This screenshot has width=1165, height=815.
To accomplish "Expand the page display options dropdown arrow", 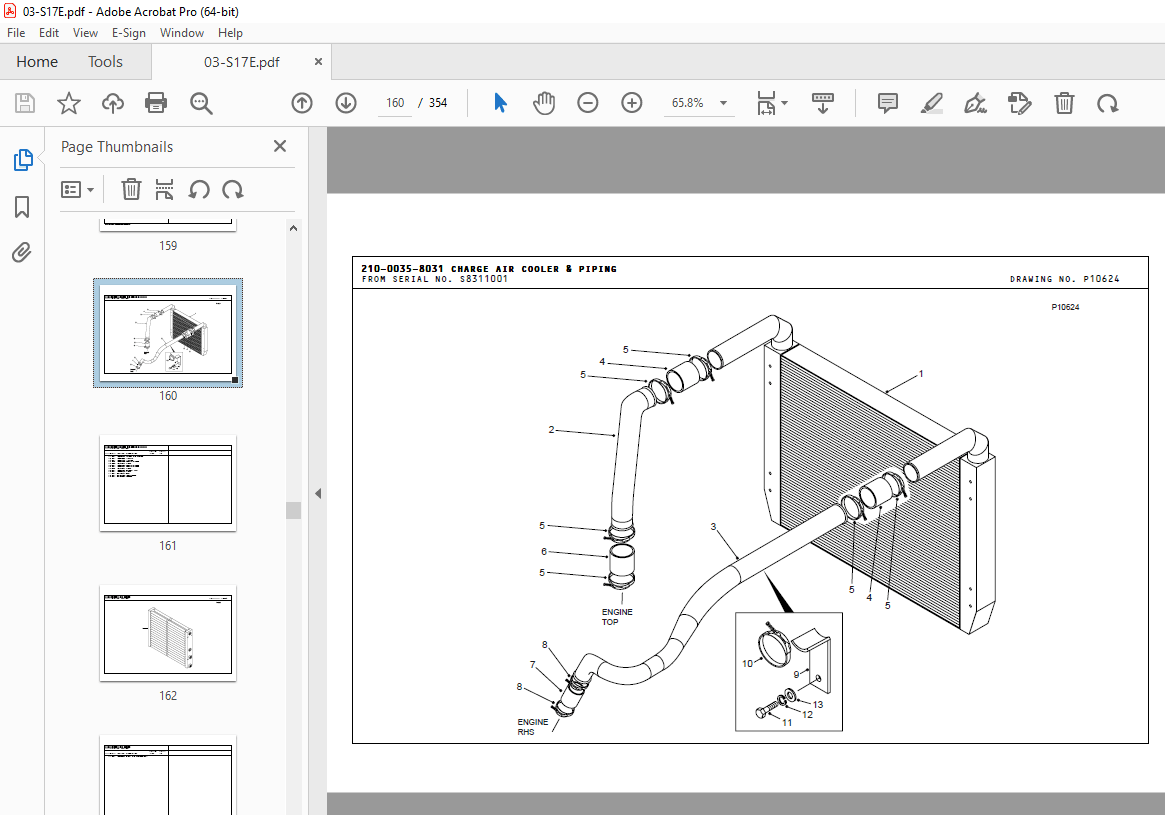I will coord(786,102).
